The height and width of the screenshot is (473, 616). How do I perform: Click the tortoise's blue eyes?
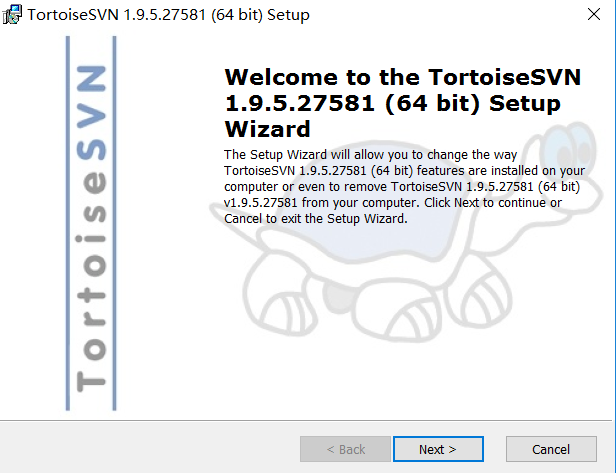coord(570,146)
